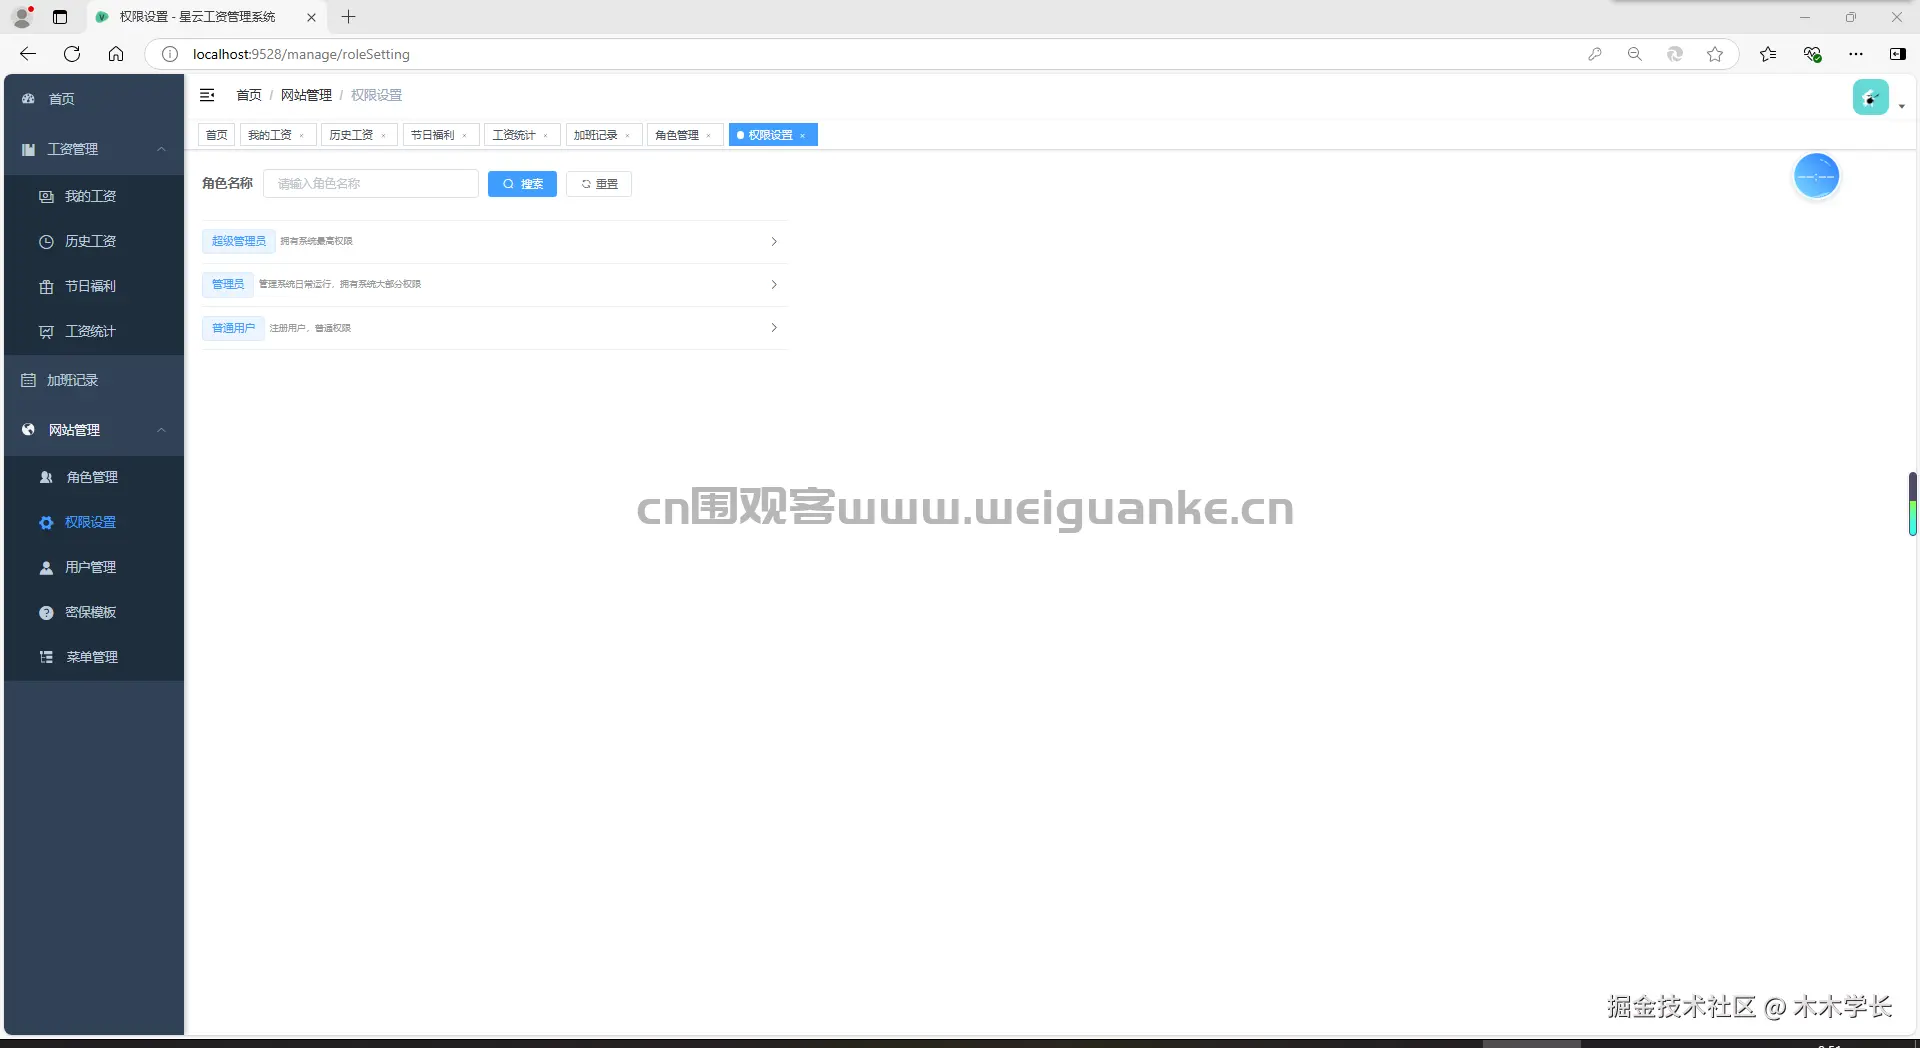Expand the 管理员 role row arrow
The height and width of the screenshot is (1048, 1920).
click(x=774, y=285)
